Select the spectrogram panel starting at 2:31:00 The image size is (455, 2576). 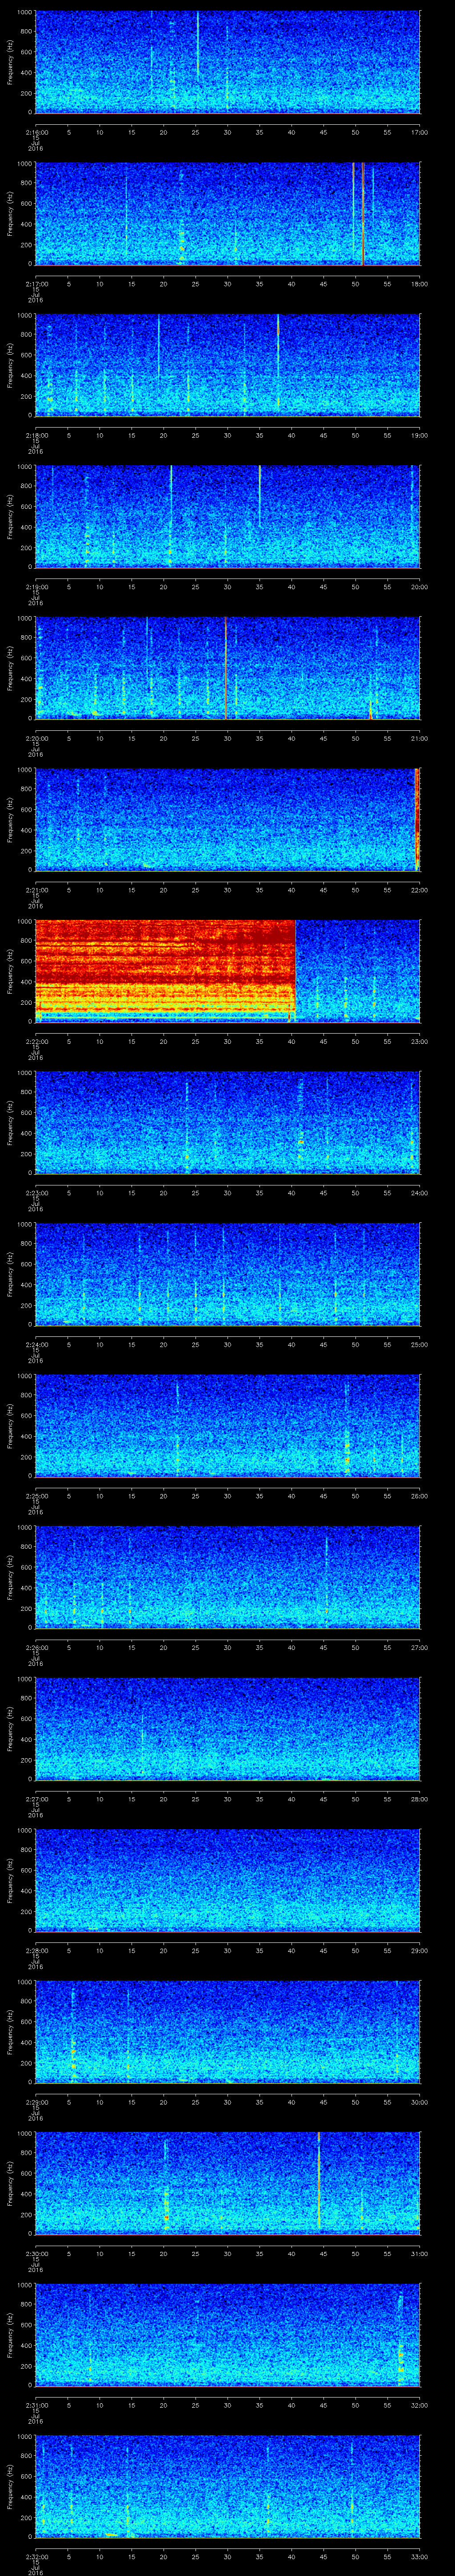tap(227, 2334)
